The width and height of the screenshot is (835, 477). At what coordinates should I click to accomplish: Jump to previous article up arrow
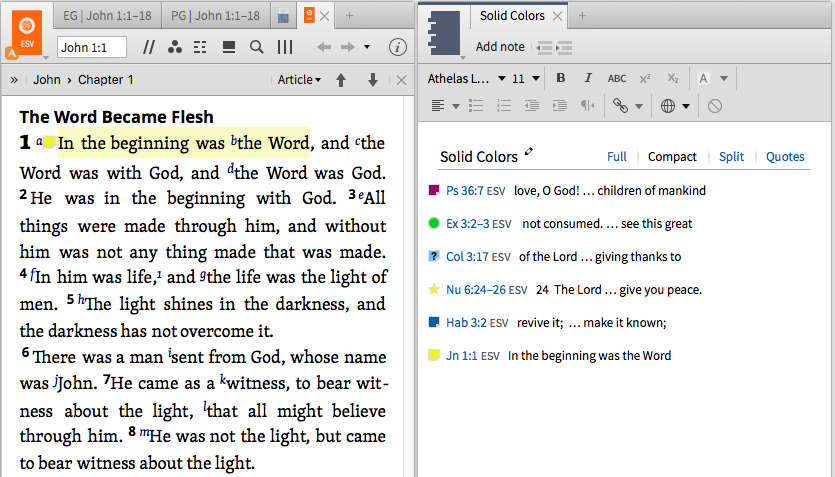(x=341, y=80)
